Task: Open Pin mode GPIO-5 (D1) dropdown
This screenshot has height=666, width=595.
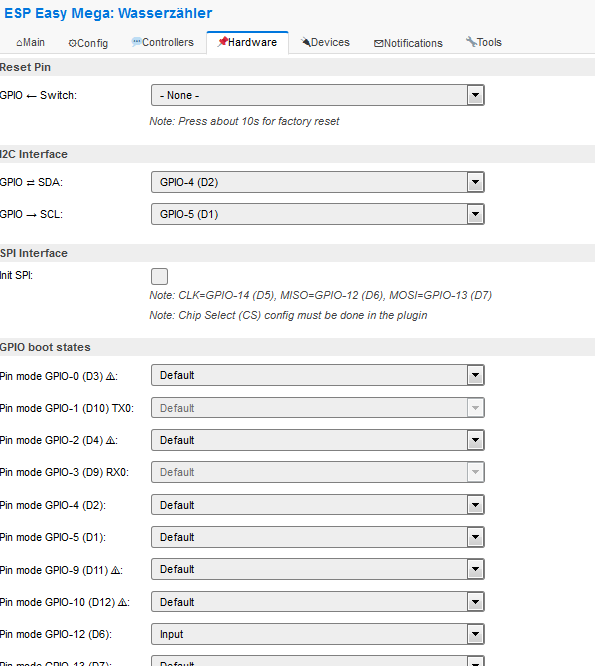Action: (x=318, y=537)
